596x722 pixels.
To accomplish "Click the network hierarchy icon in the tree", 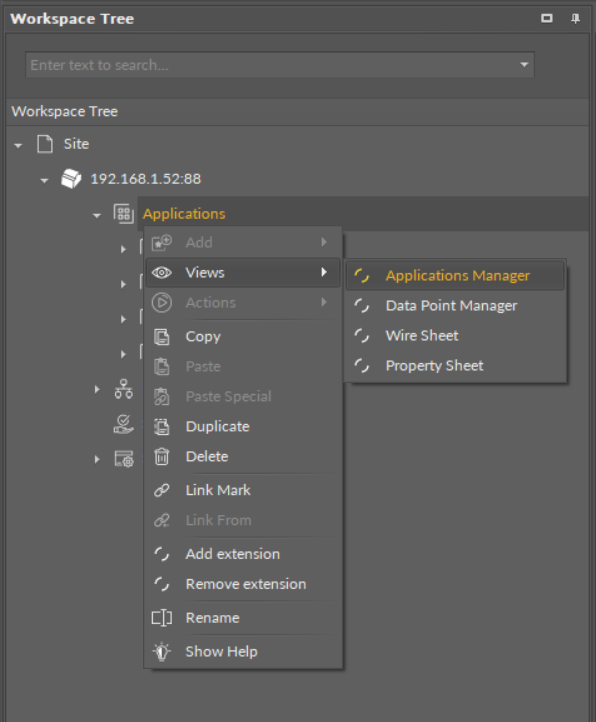I will 123,389.
